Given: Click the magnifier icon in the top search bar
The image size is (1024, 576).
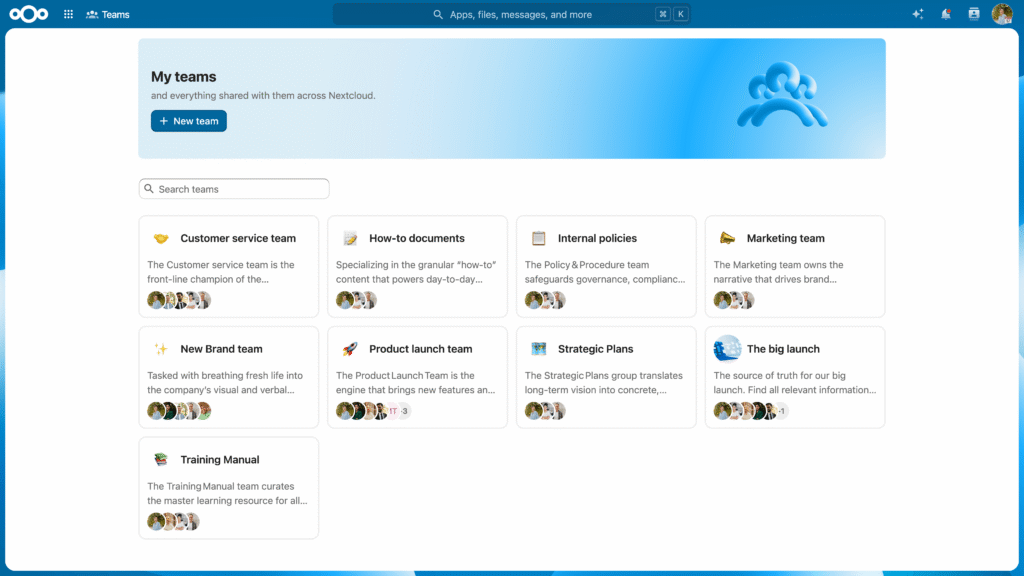Looking at the screenshot, I should pos(438,14).
